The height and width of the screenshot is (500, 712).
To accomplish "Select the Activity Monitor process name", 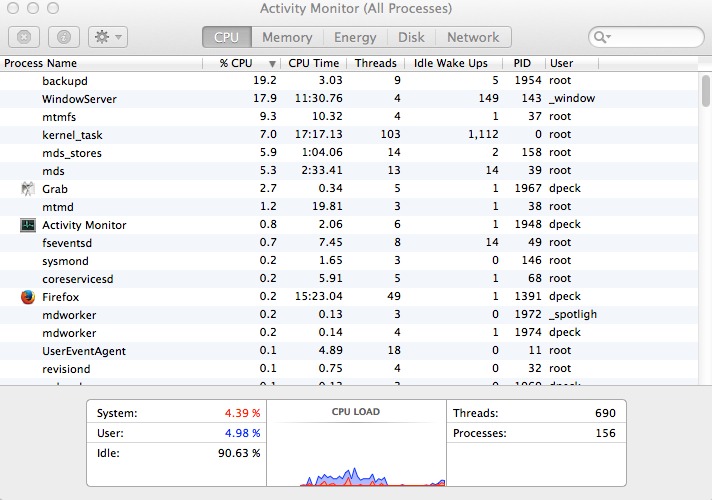I will [x=84, y=225].
